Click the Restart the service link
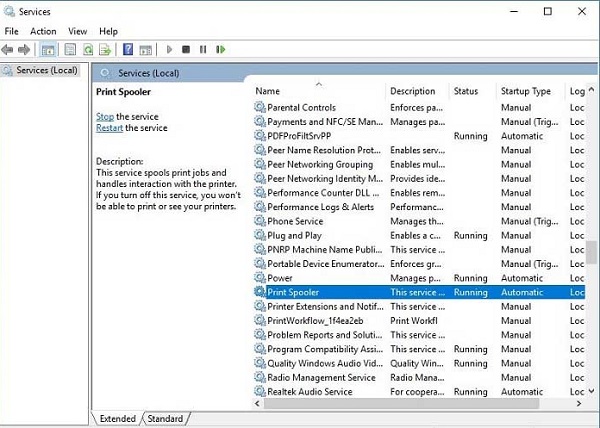 tap(109, 128)
